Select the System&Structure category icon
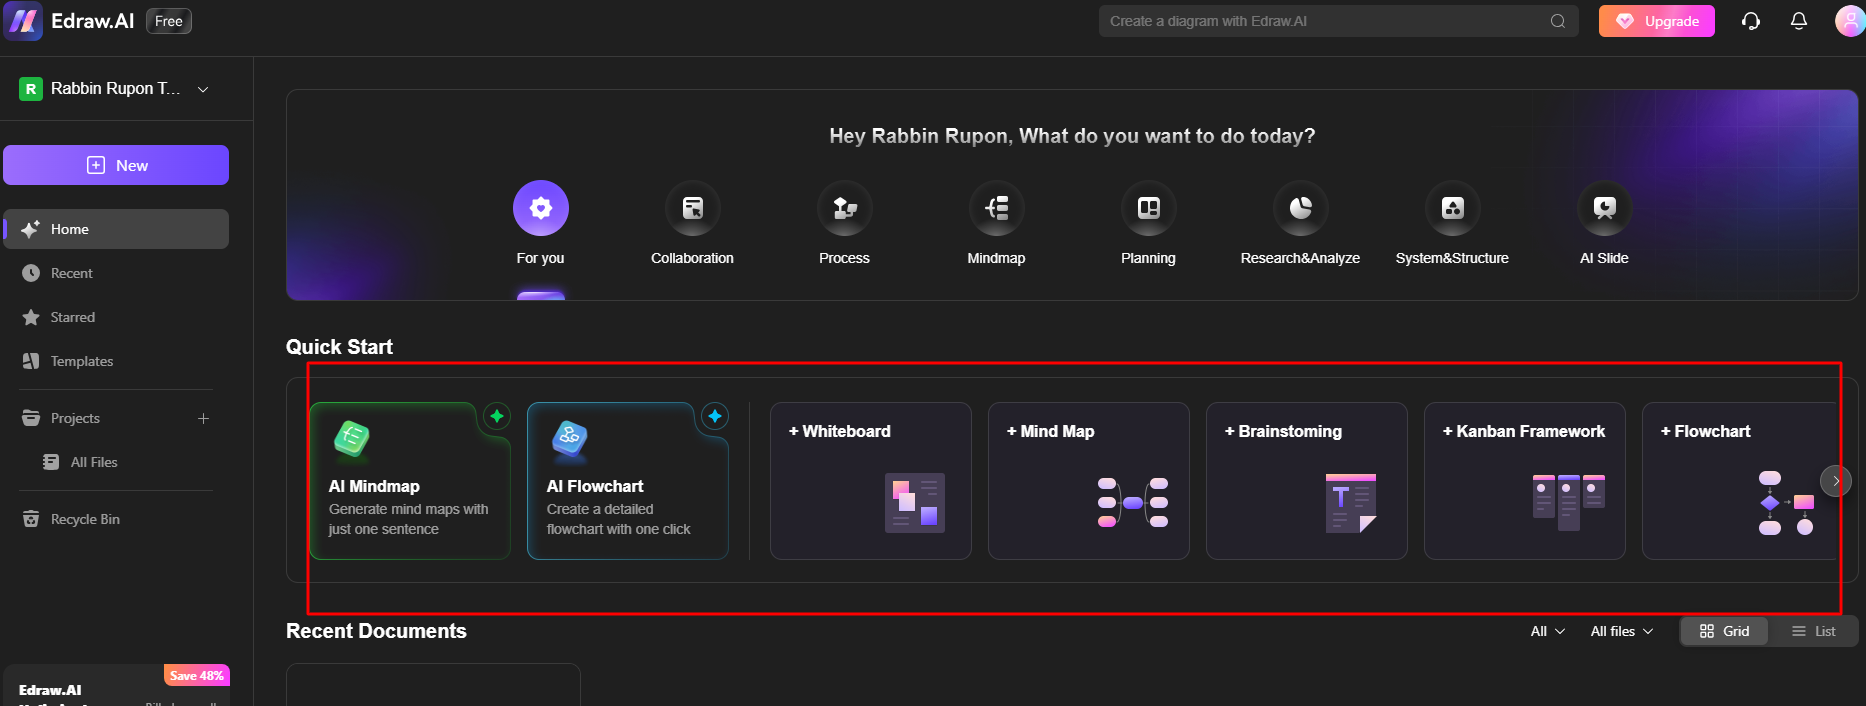Viewport: 1866px width, 706px height. point(1453,208)
